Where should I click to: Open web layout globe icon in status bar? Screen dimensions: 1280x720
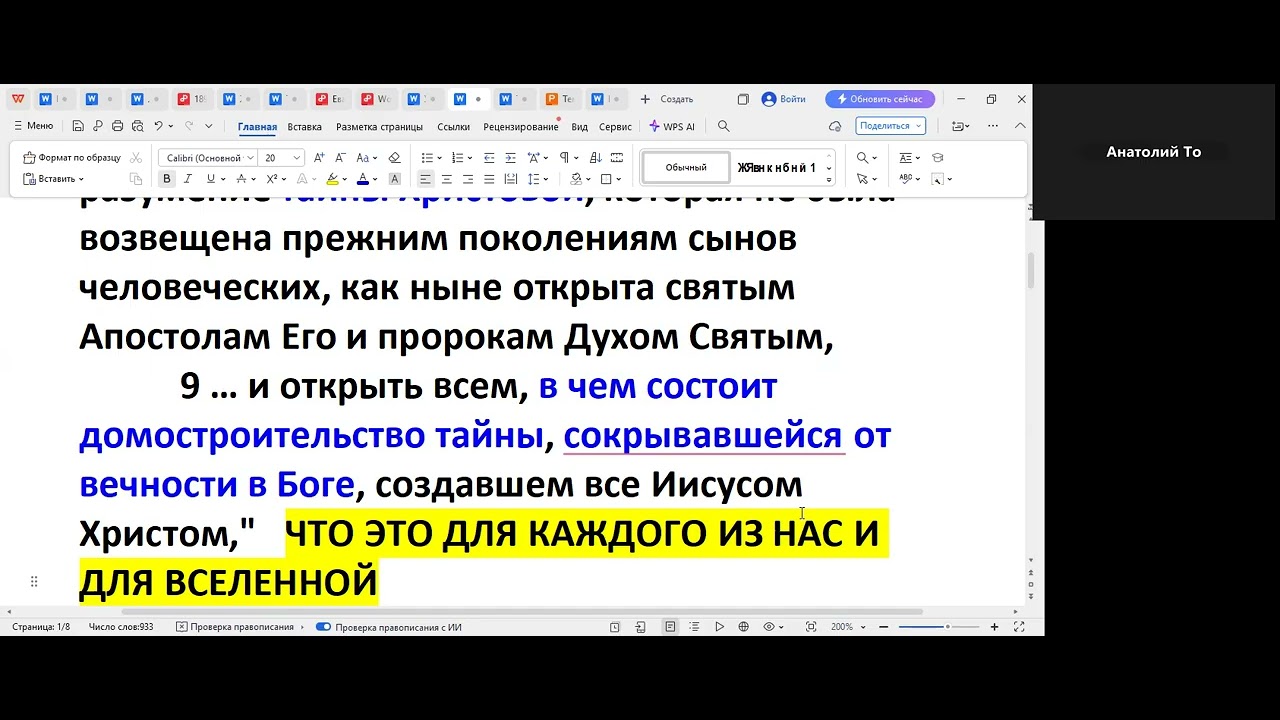(x=743, y=627)
